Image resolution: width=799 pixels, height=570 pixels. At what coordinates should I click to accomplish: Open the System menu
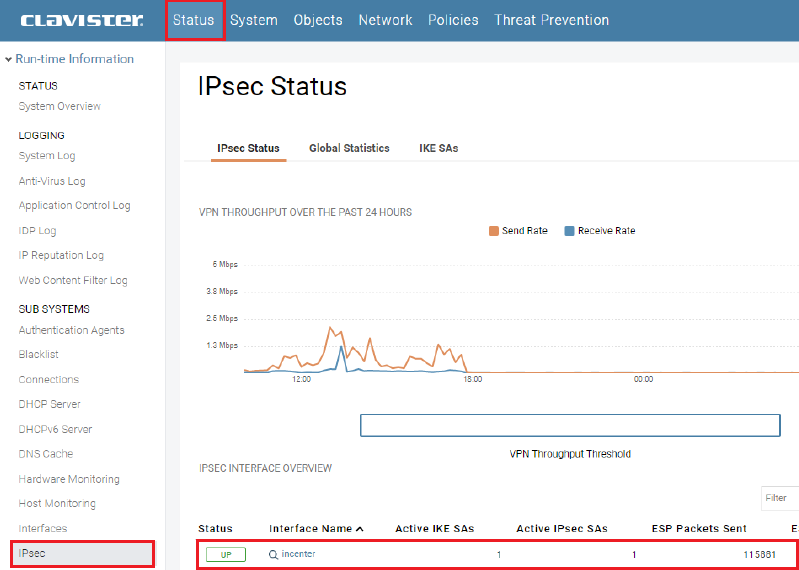click(x=254, y=20)
